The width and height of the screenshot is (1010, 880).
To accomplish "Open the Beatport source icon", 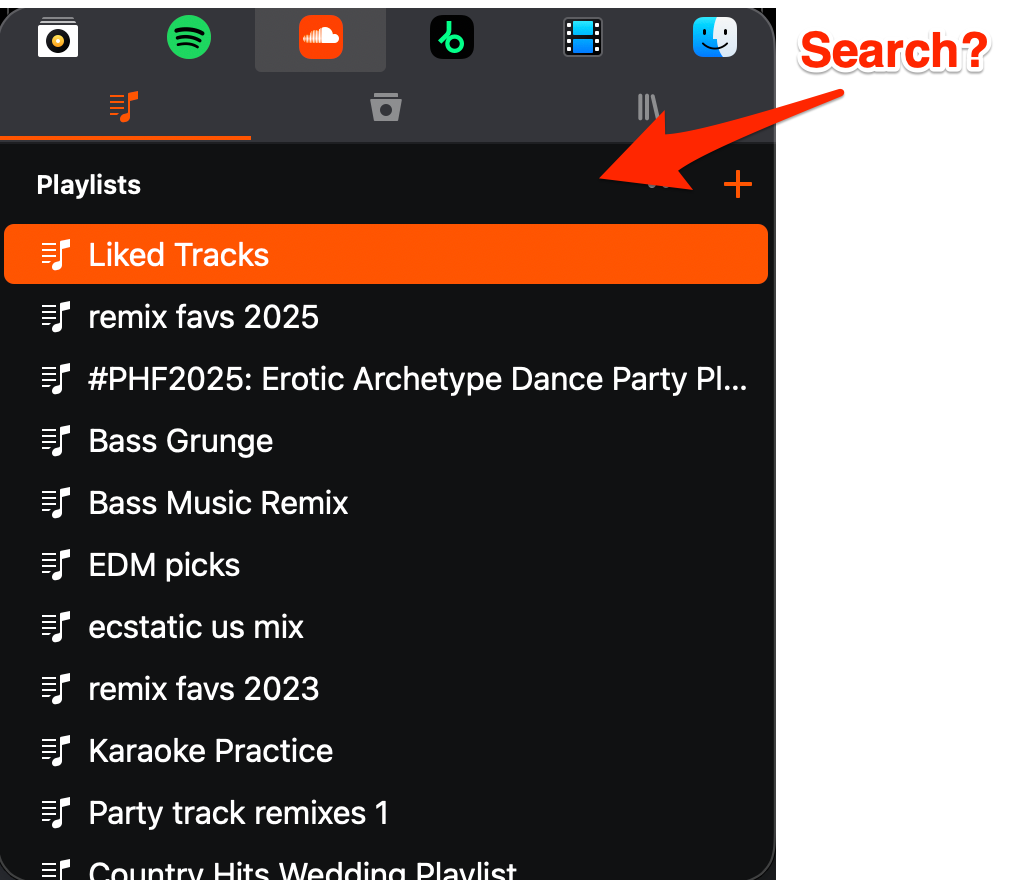I will coord(452,39).
